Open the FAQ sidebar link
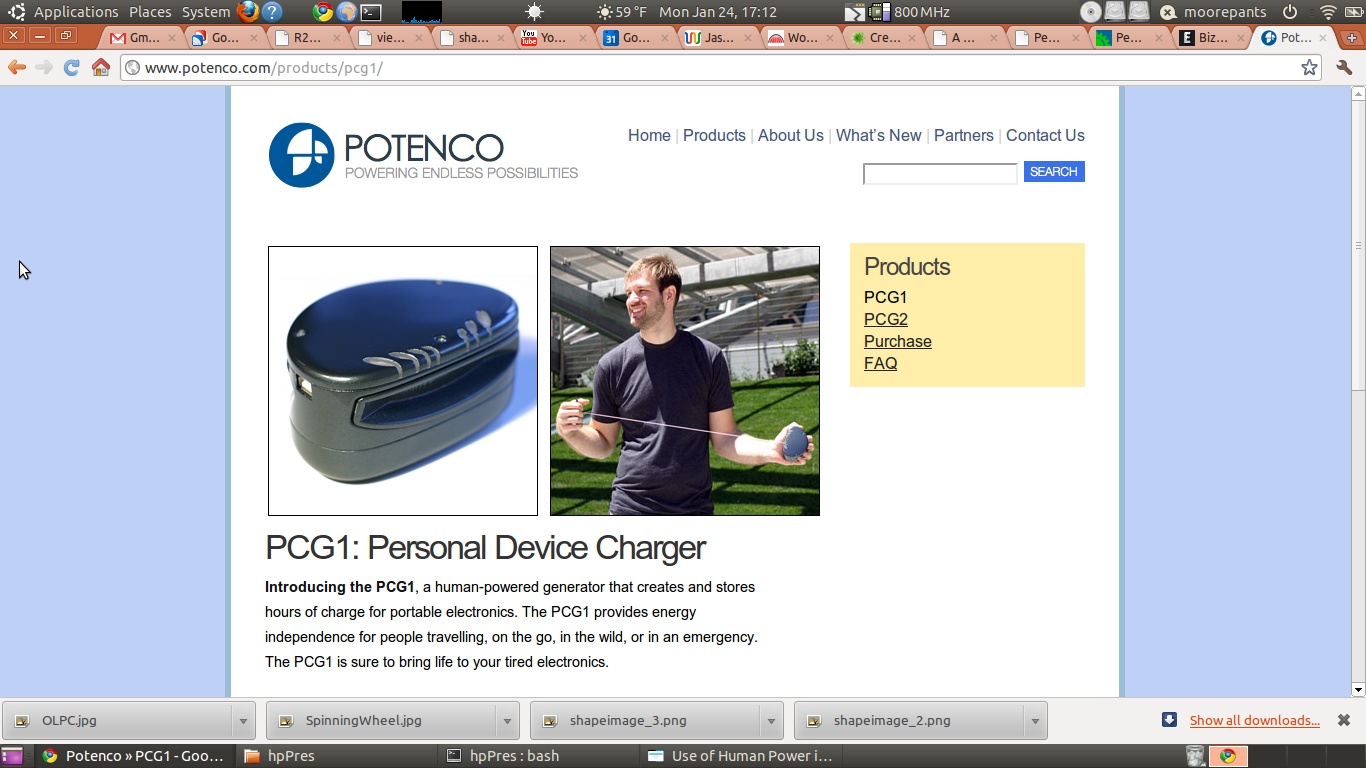 (x=881, y=363)
